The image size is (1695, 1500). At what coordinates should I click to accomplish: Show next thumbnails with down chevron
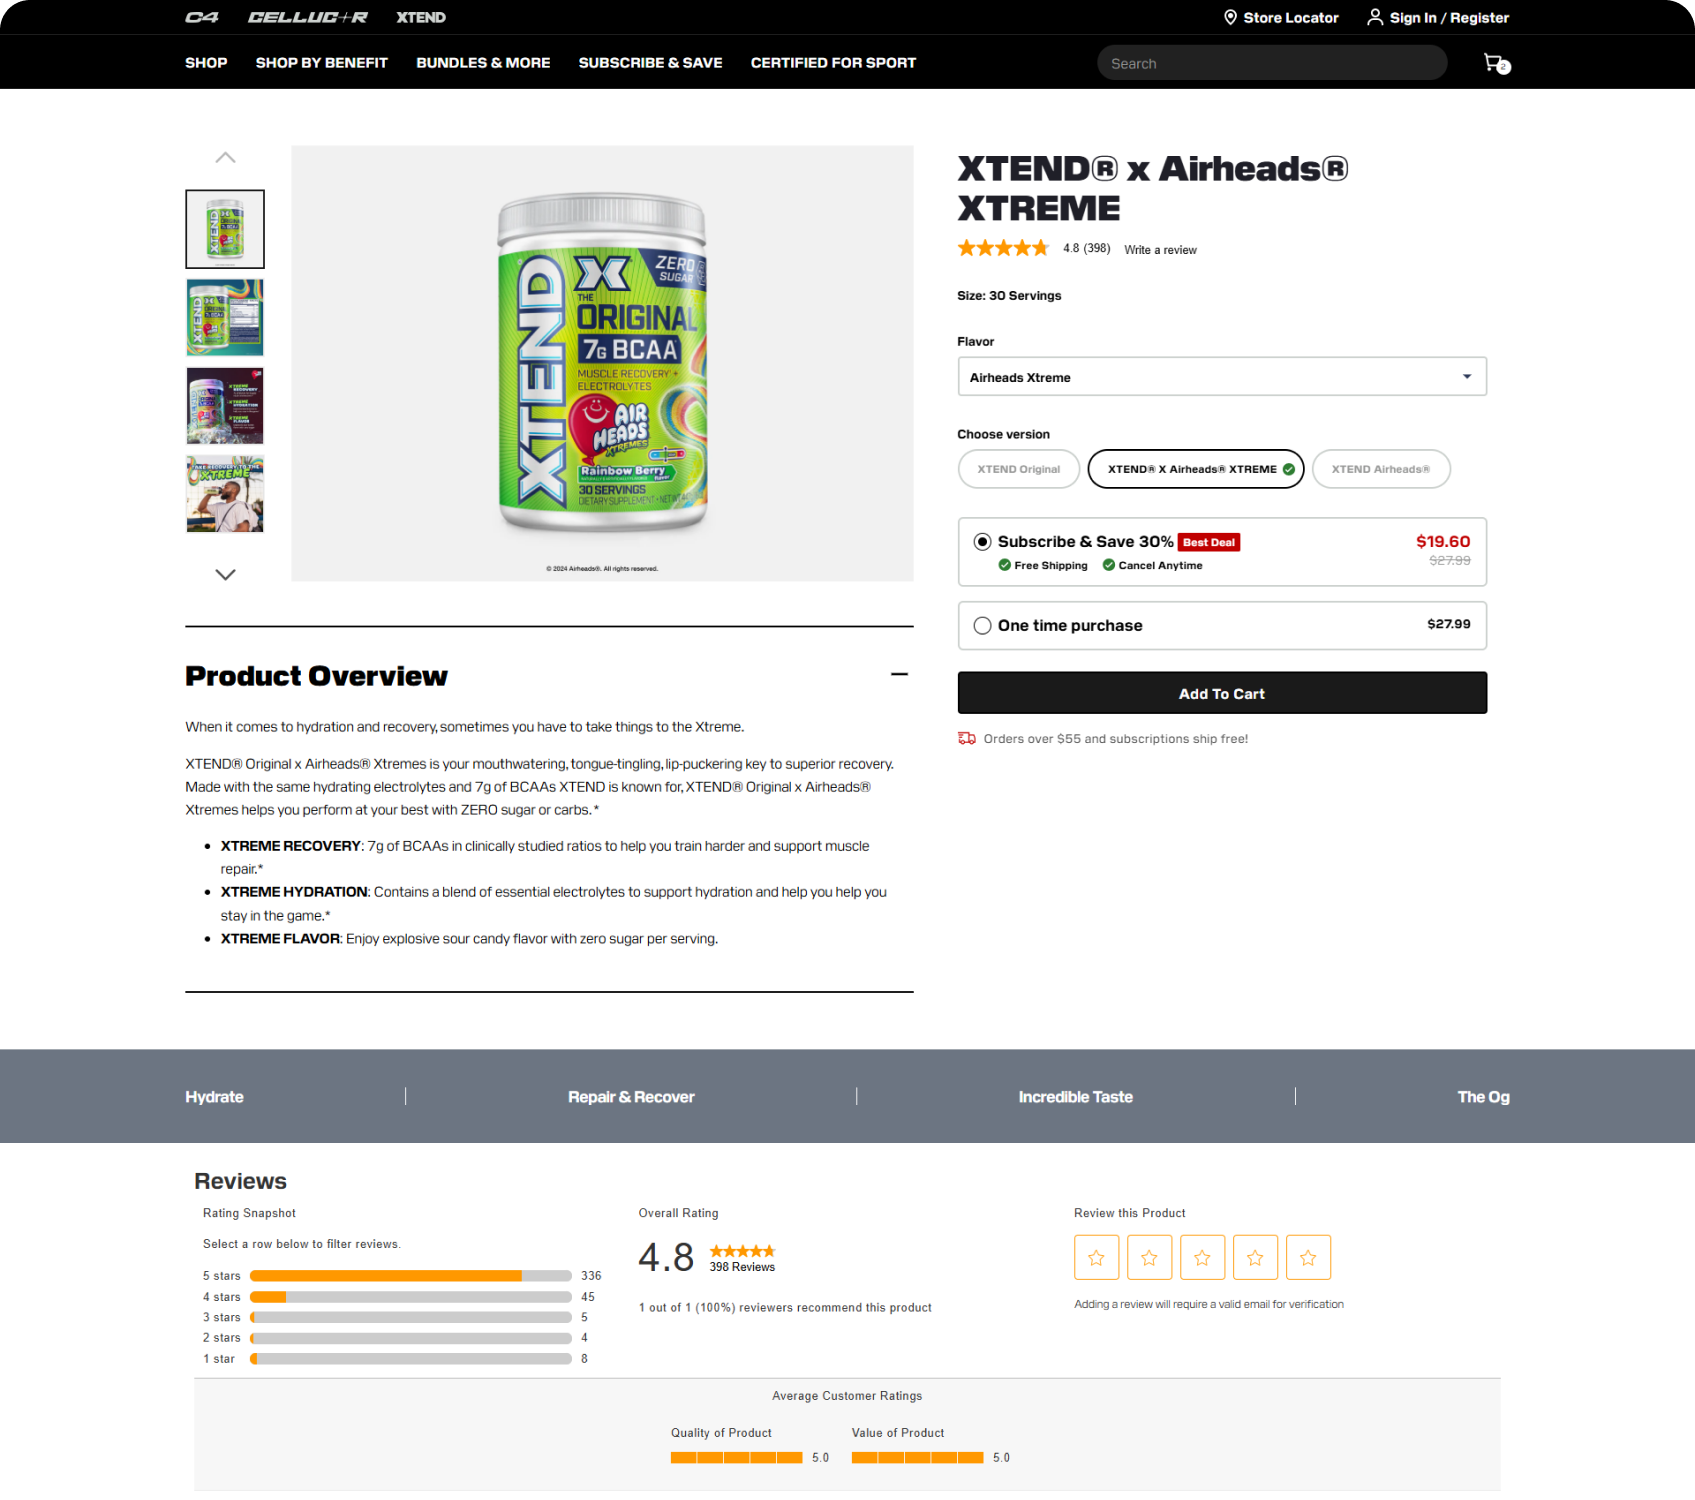click(x=225, y=575)
